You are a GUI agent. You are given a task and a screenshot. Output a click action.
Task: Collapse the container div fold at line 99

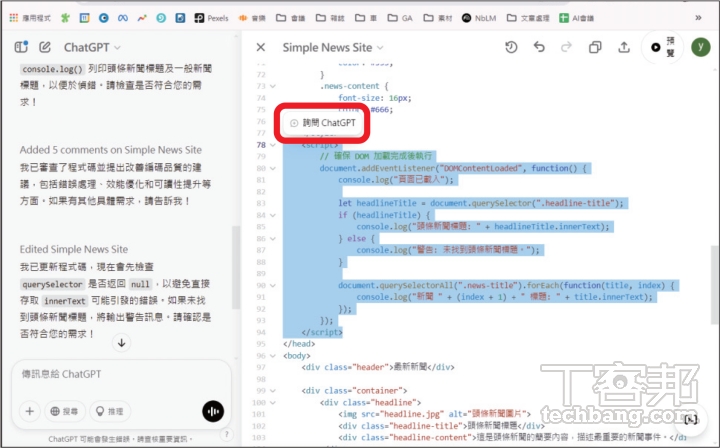(x=273, y=391)
